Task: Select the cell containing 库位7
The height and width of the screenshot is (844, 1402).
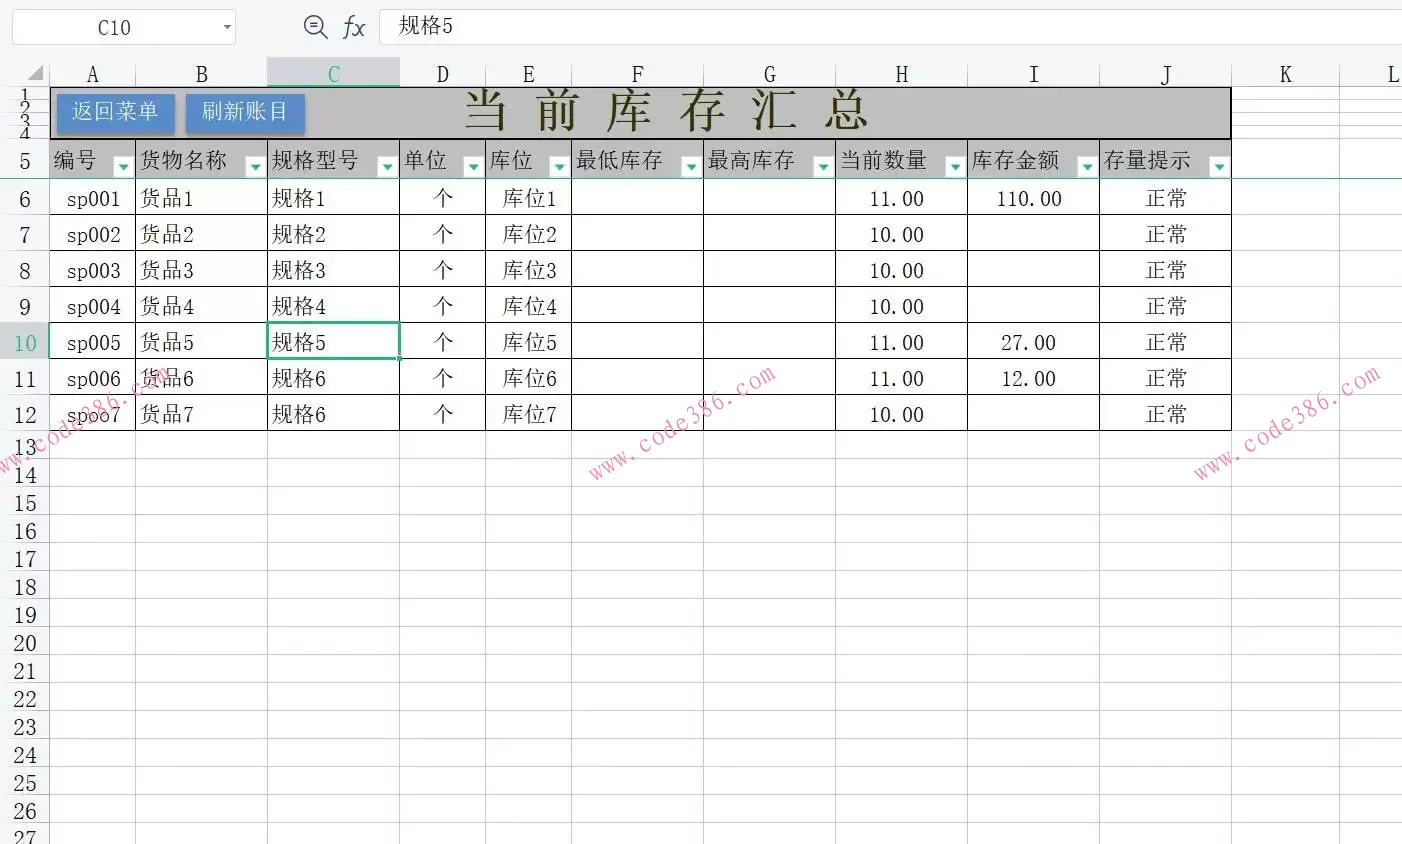Action: [528, 413]
